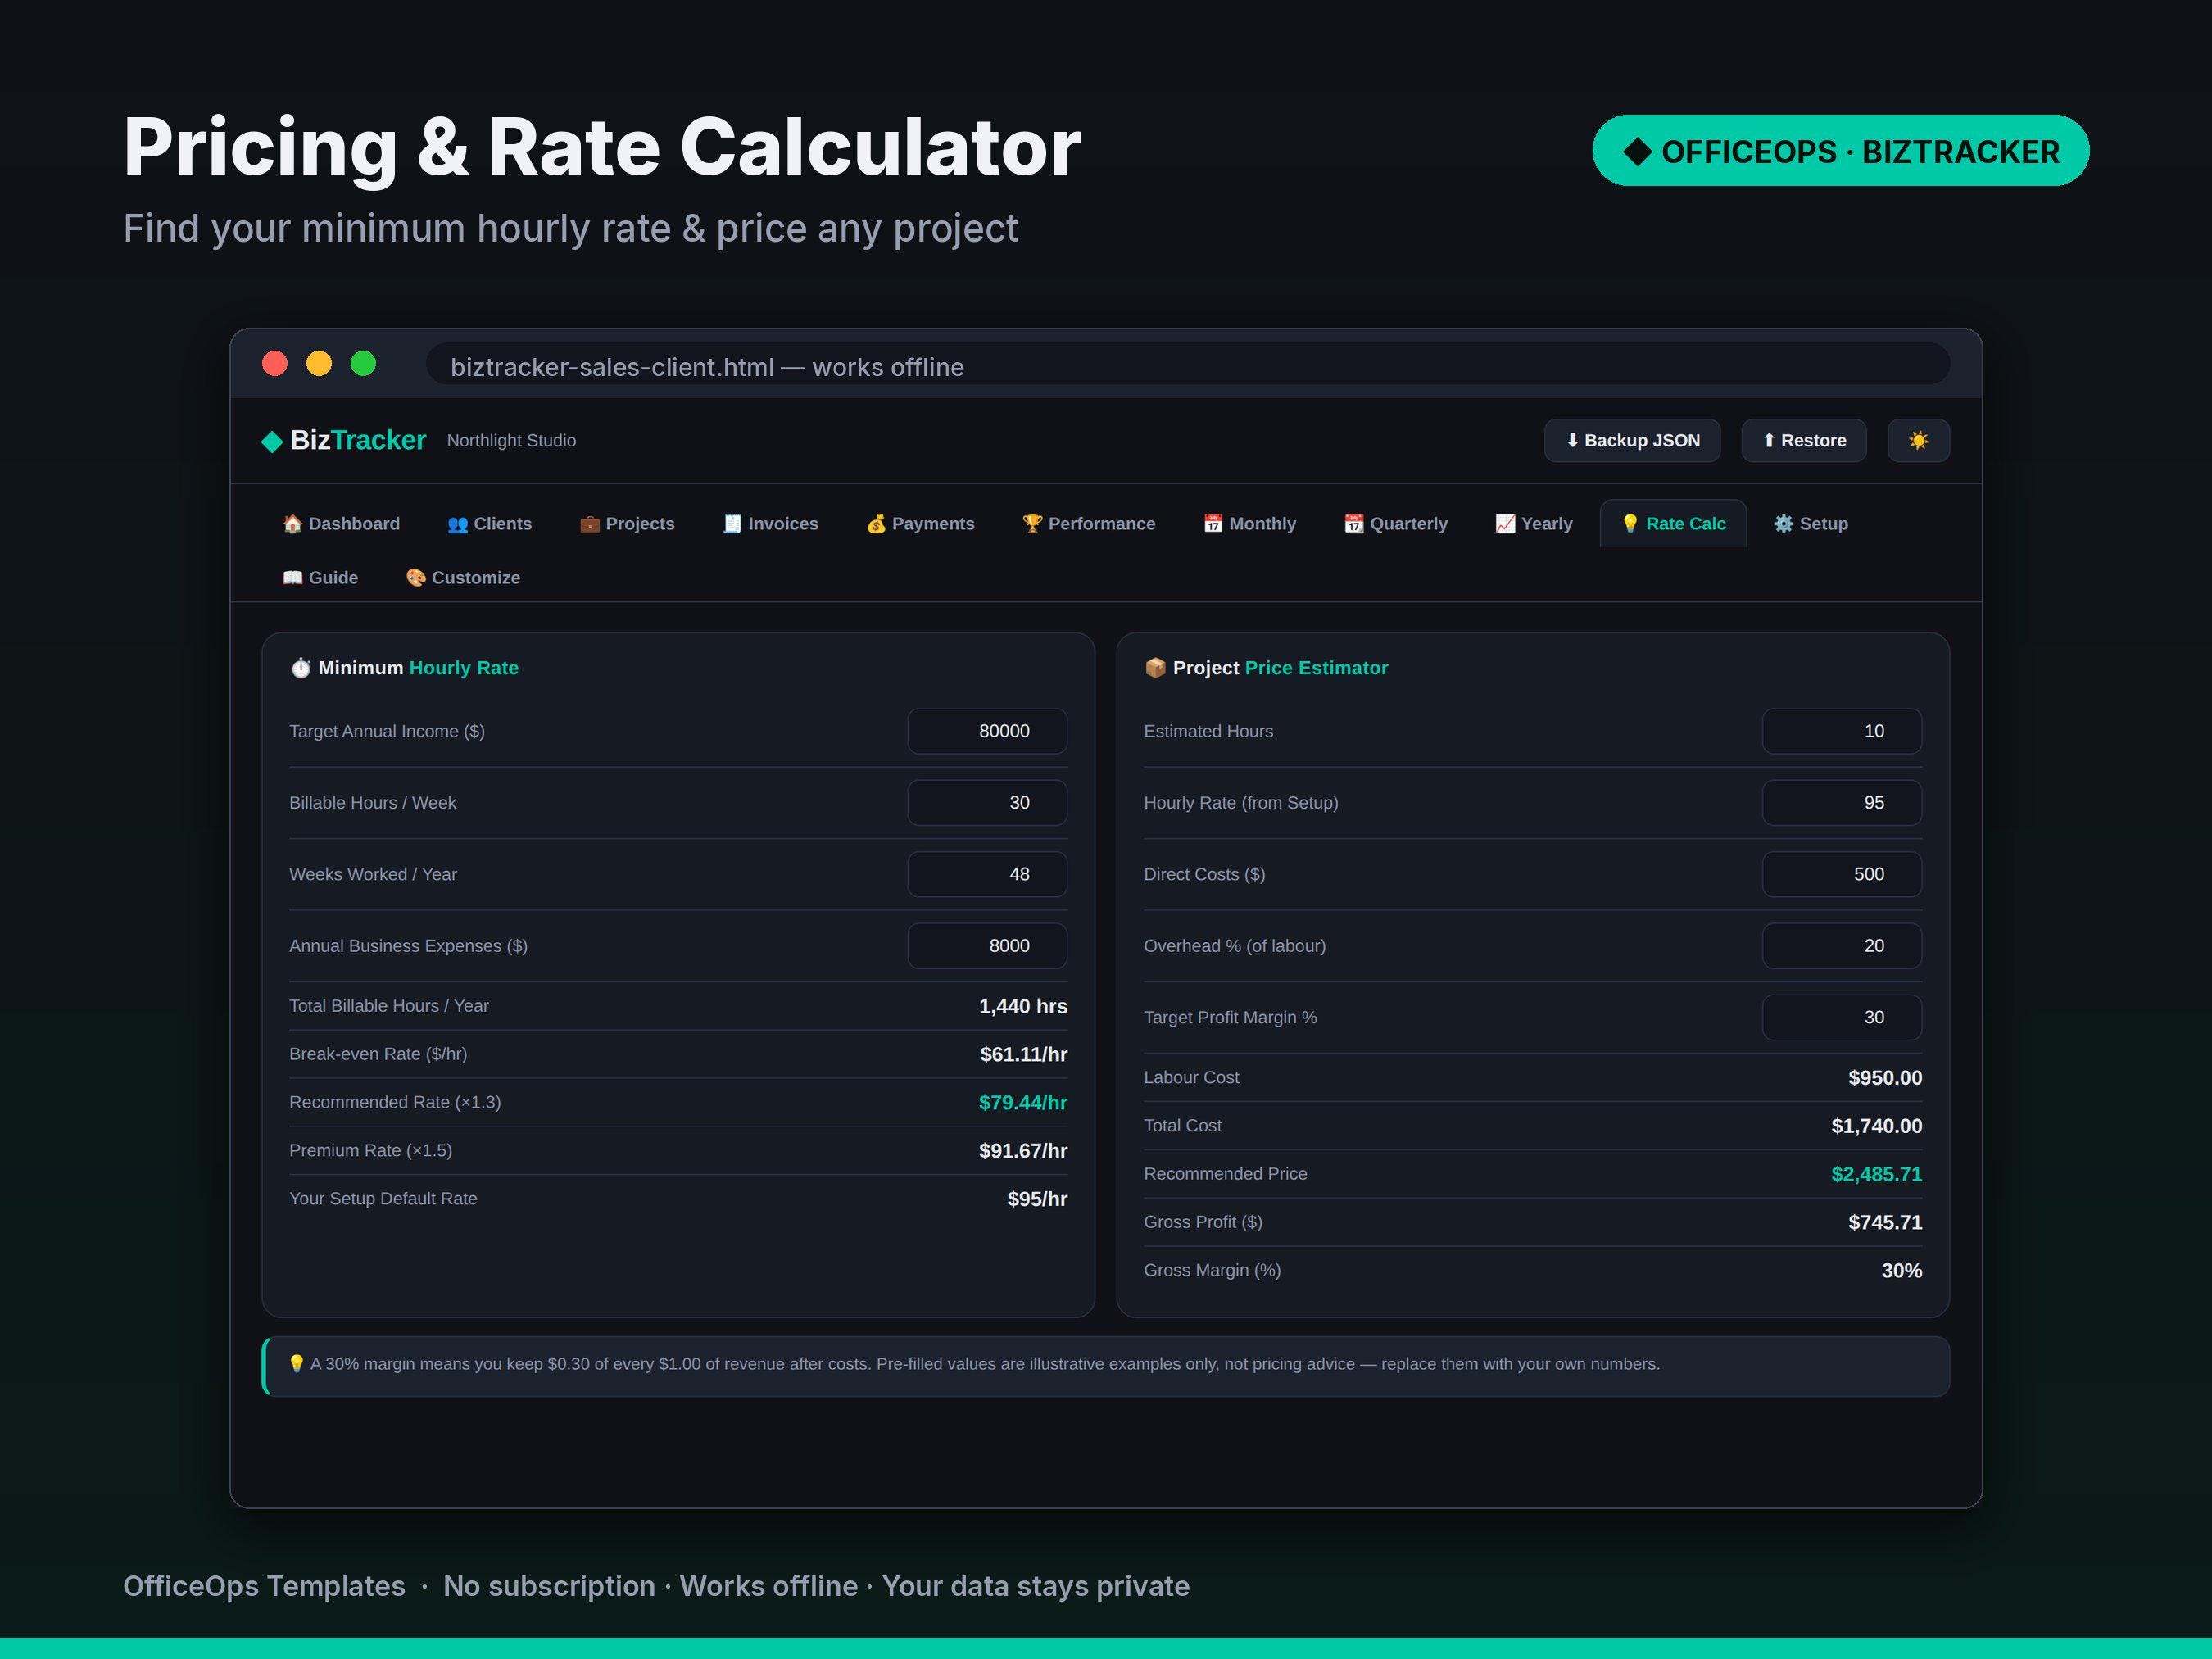Click the Hourly Rate (from Setup) field
This screenshot has height=1659, width=2212.
1841,803
